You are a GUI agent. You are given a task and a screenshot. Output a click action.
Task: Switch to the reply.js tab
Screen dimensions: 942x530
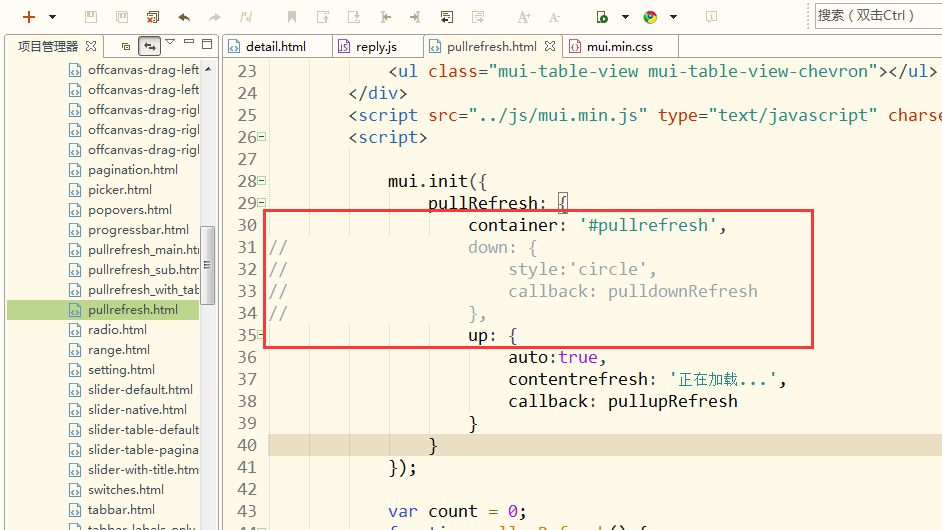tap(378, 46)
